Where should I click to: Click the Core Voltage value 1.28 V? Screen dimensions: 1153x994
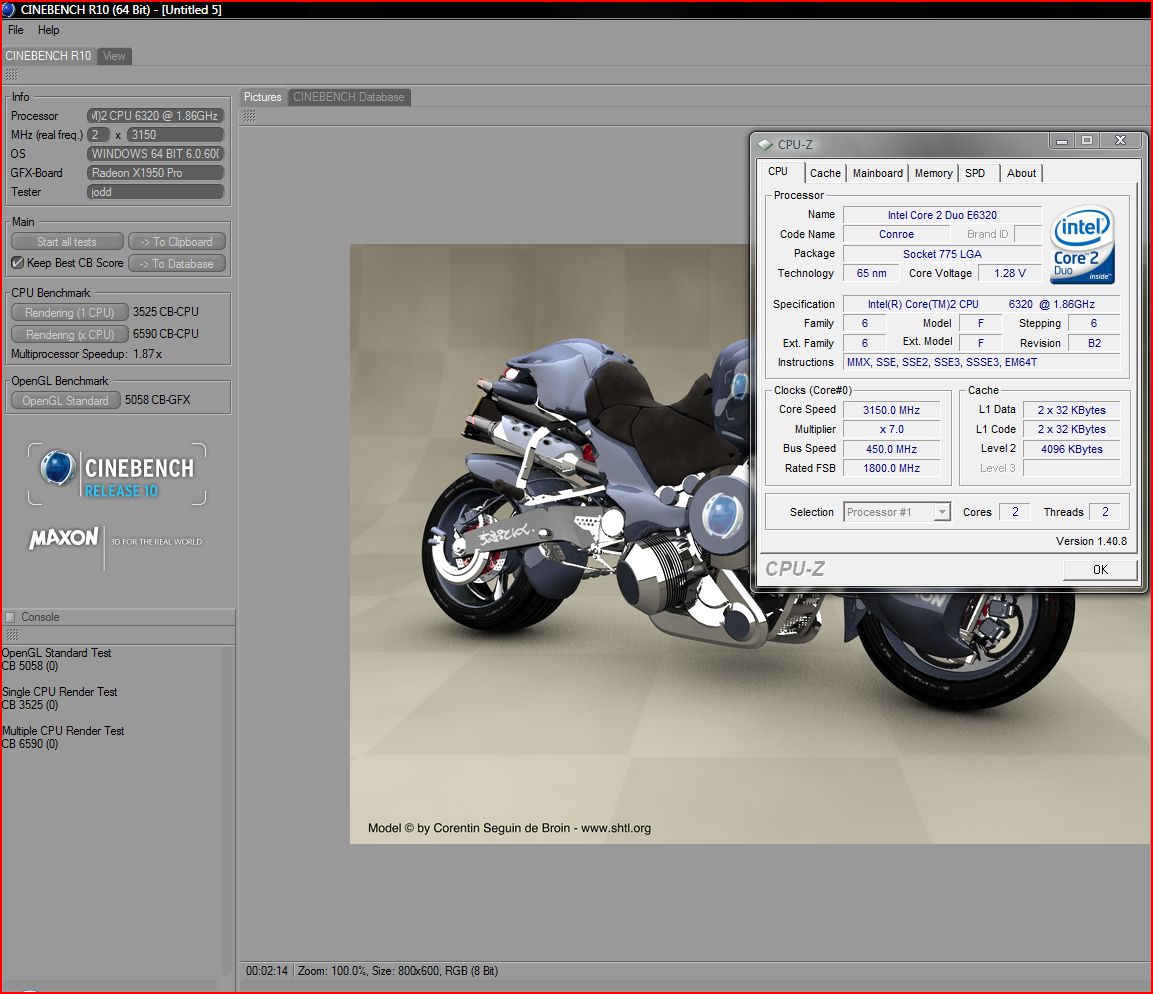(x=1010, y=273)
